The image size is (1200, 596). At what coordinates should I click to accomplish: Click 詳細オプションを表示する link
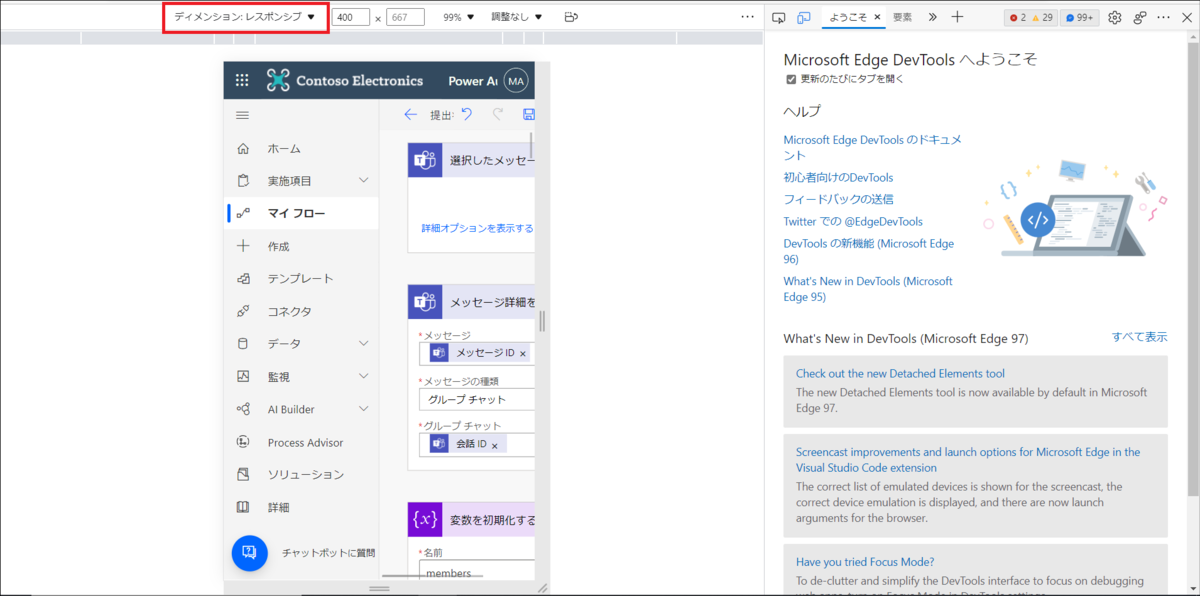click(477, 228)
